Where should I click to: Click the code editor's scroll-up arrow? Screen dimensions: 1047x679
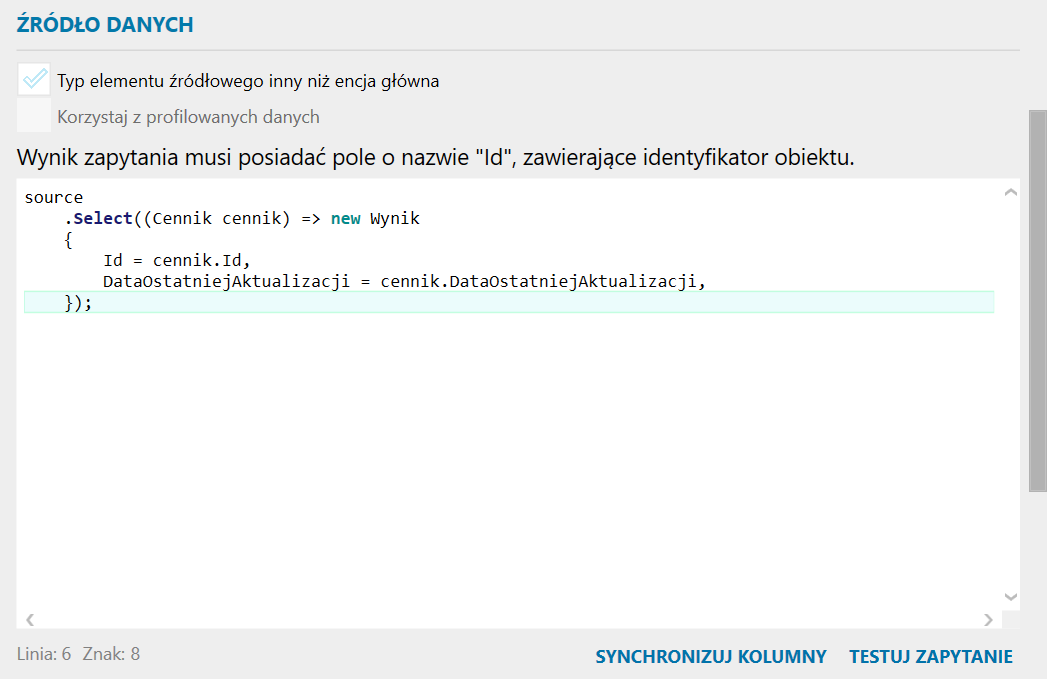click(x=1010, y=192)
